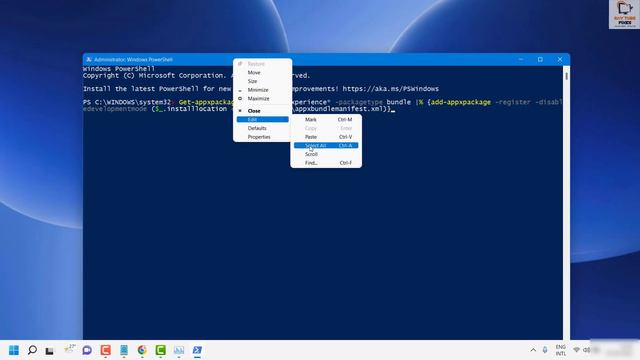Screen dimensions: 640x360
Task: Click the PowerShell vertical scrollbar thumb
Action: [567, 76]
